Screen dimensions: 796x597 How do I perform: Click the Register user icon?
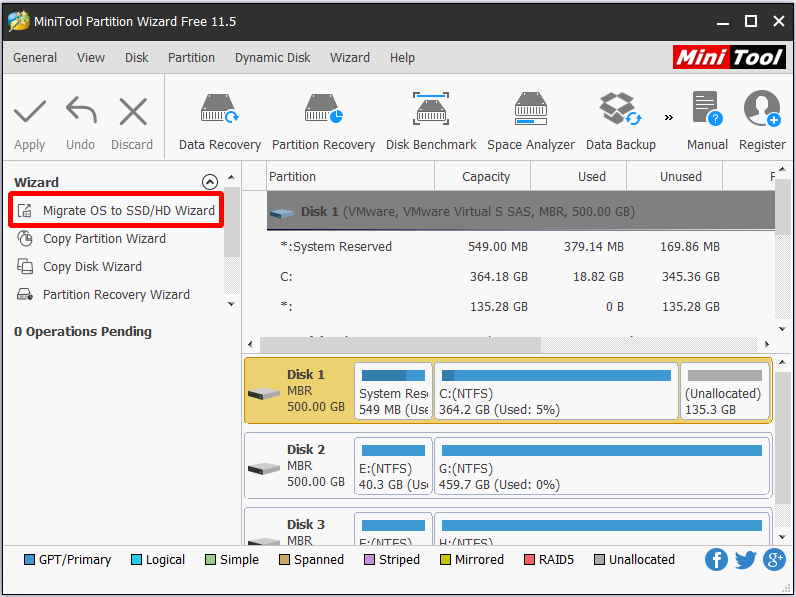point(762,109)
